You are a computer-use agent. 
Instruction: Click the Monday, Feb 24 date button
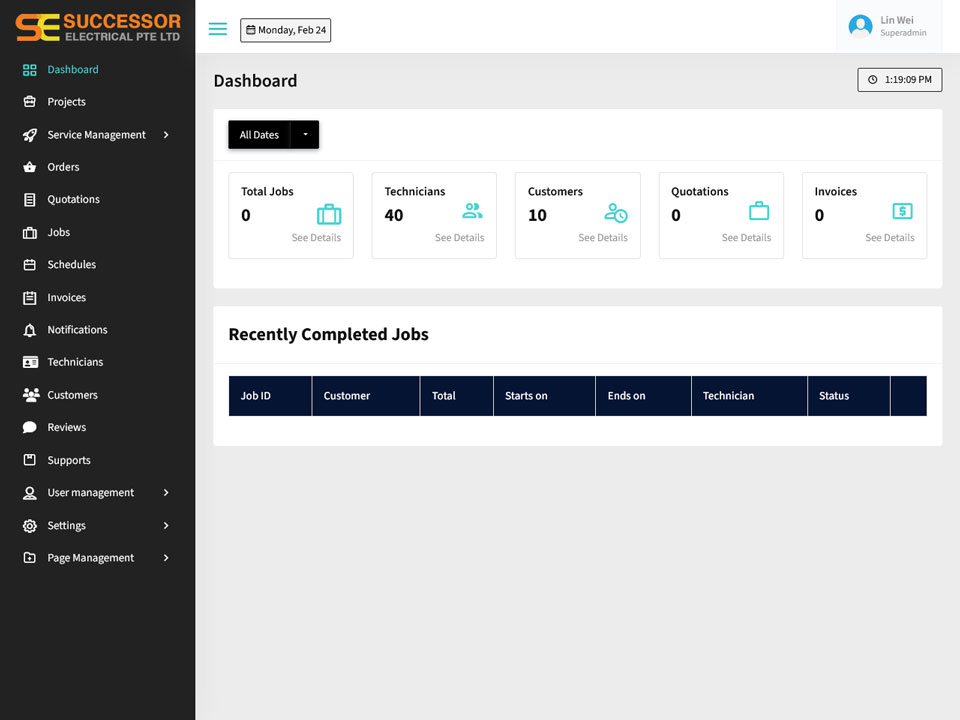coord(285,30)
